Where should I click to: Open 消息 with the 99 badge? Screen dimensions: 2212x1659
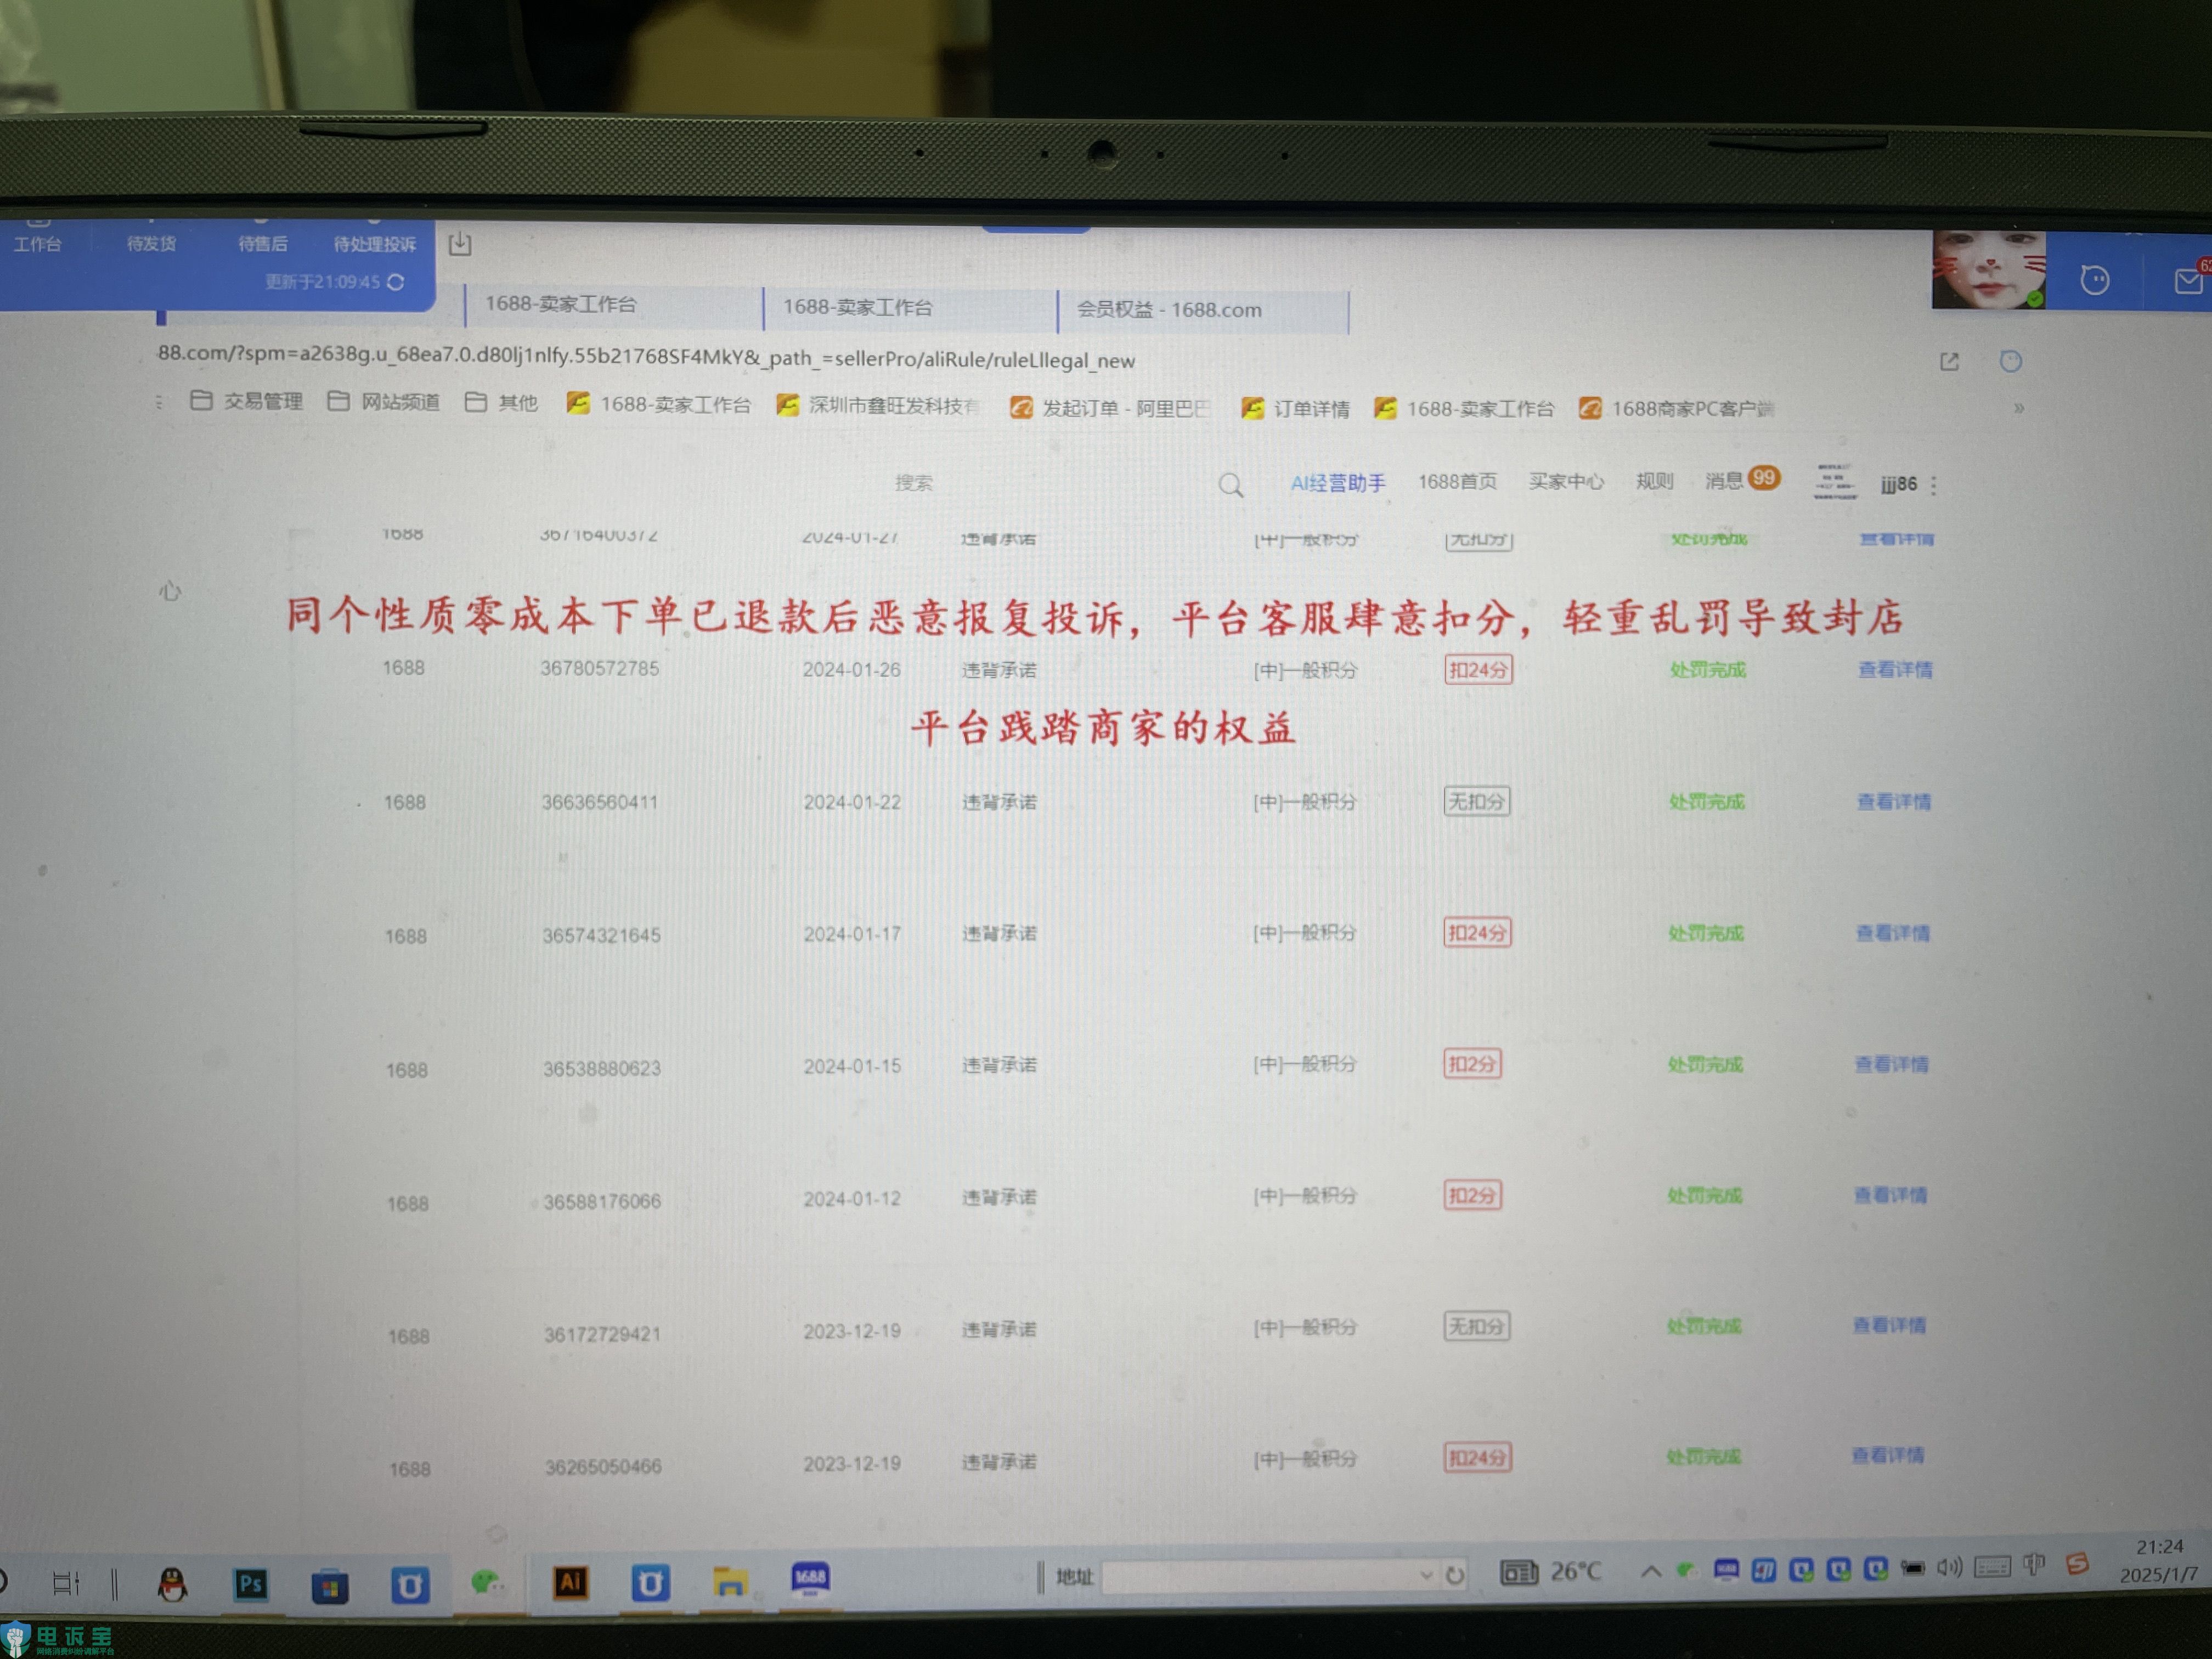1742,480
